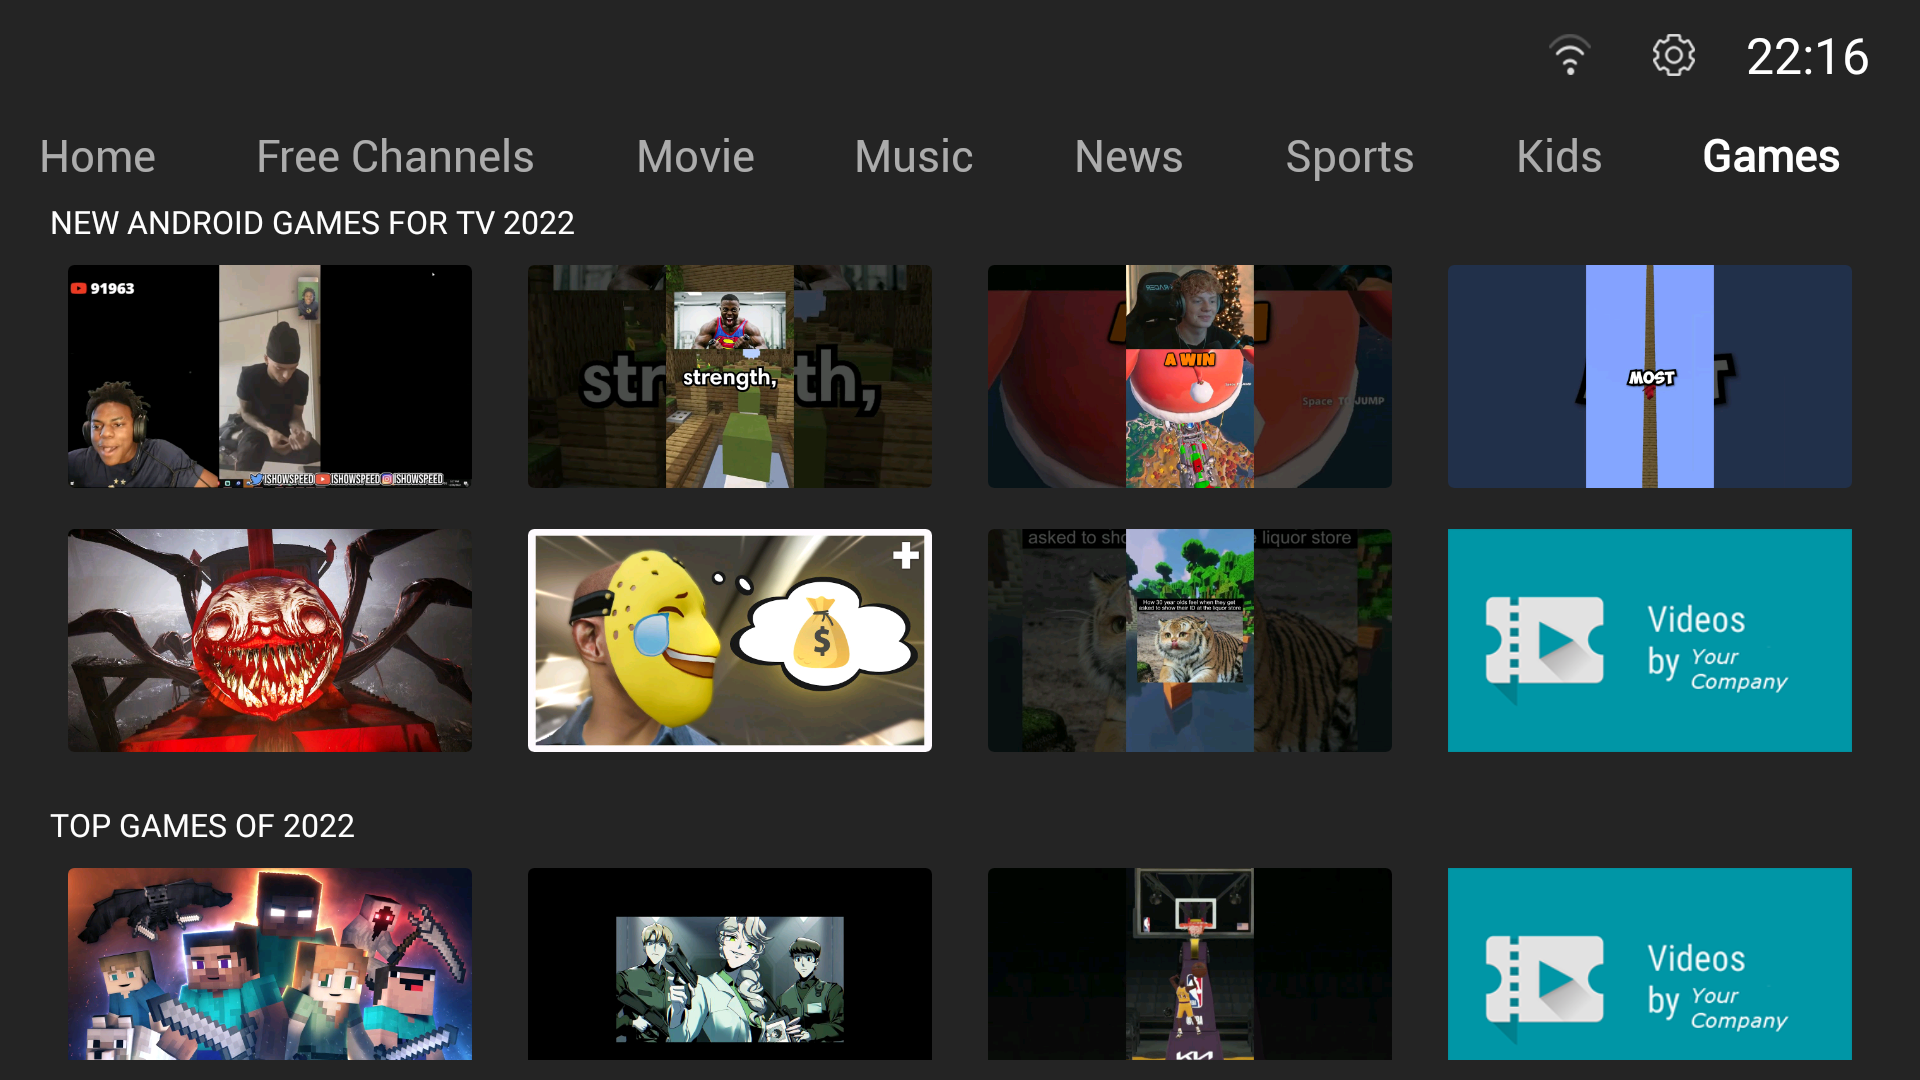Screen dimensions: 1920x1080
Task: Select the Music tab
Action: point(913,157)
